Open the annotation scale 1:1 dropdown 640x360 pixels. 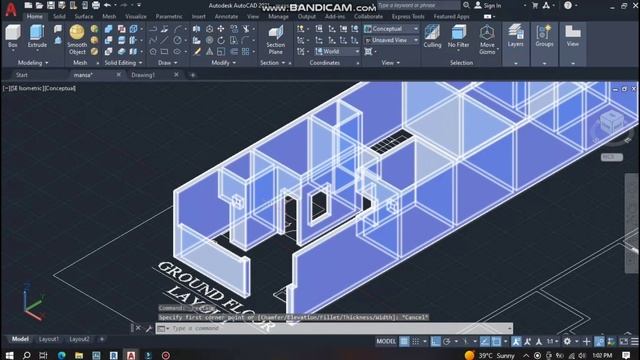553,341
